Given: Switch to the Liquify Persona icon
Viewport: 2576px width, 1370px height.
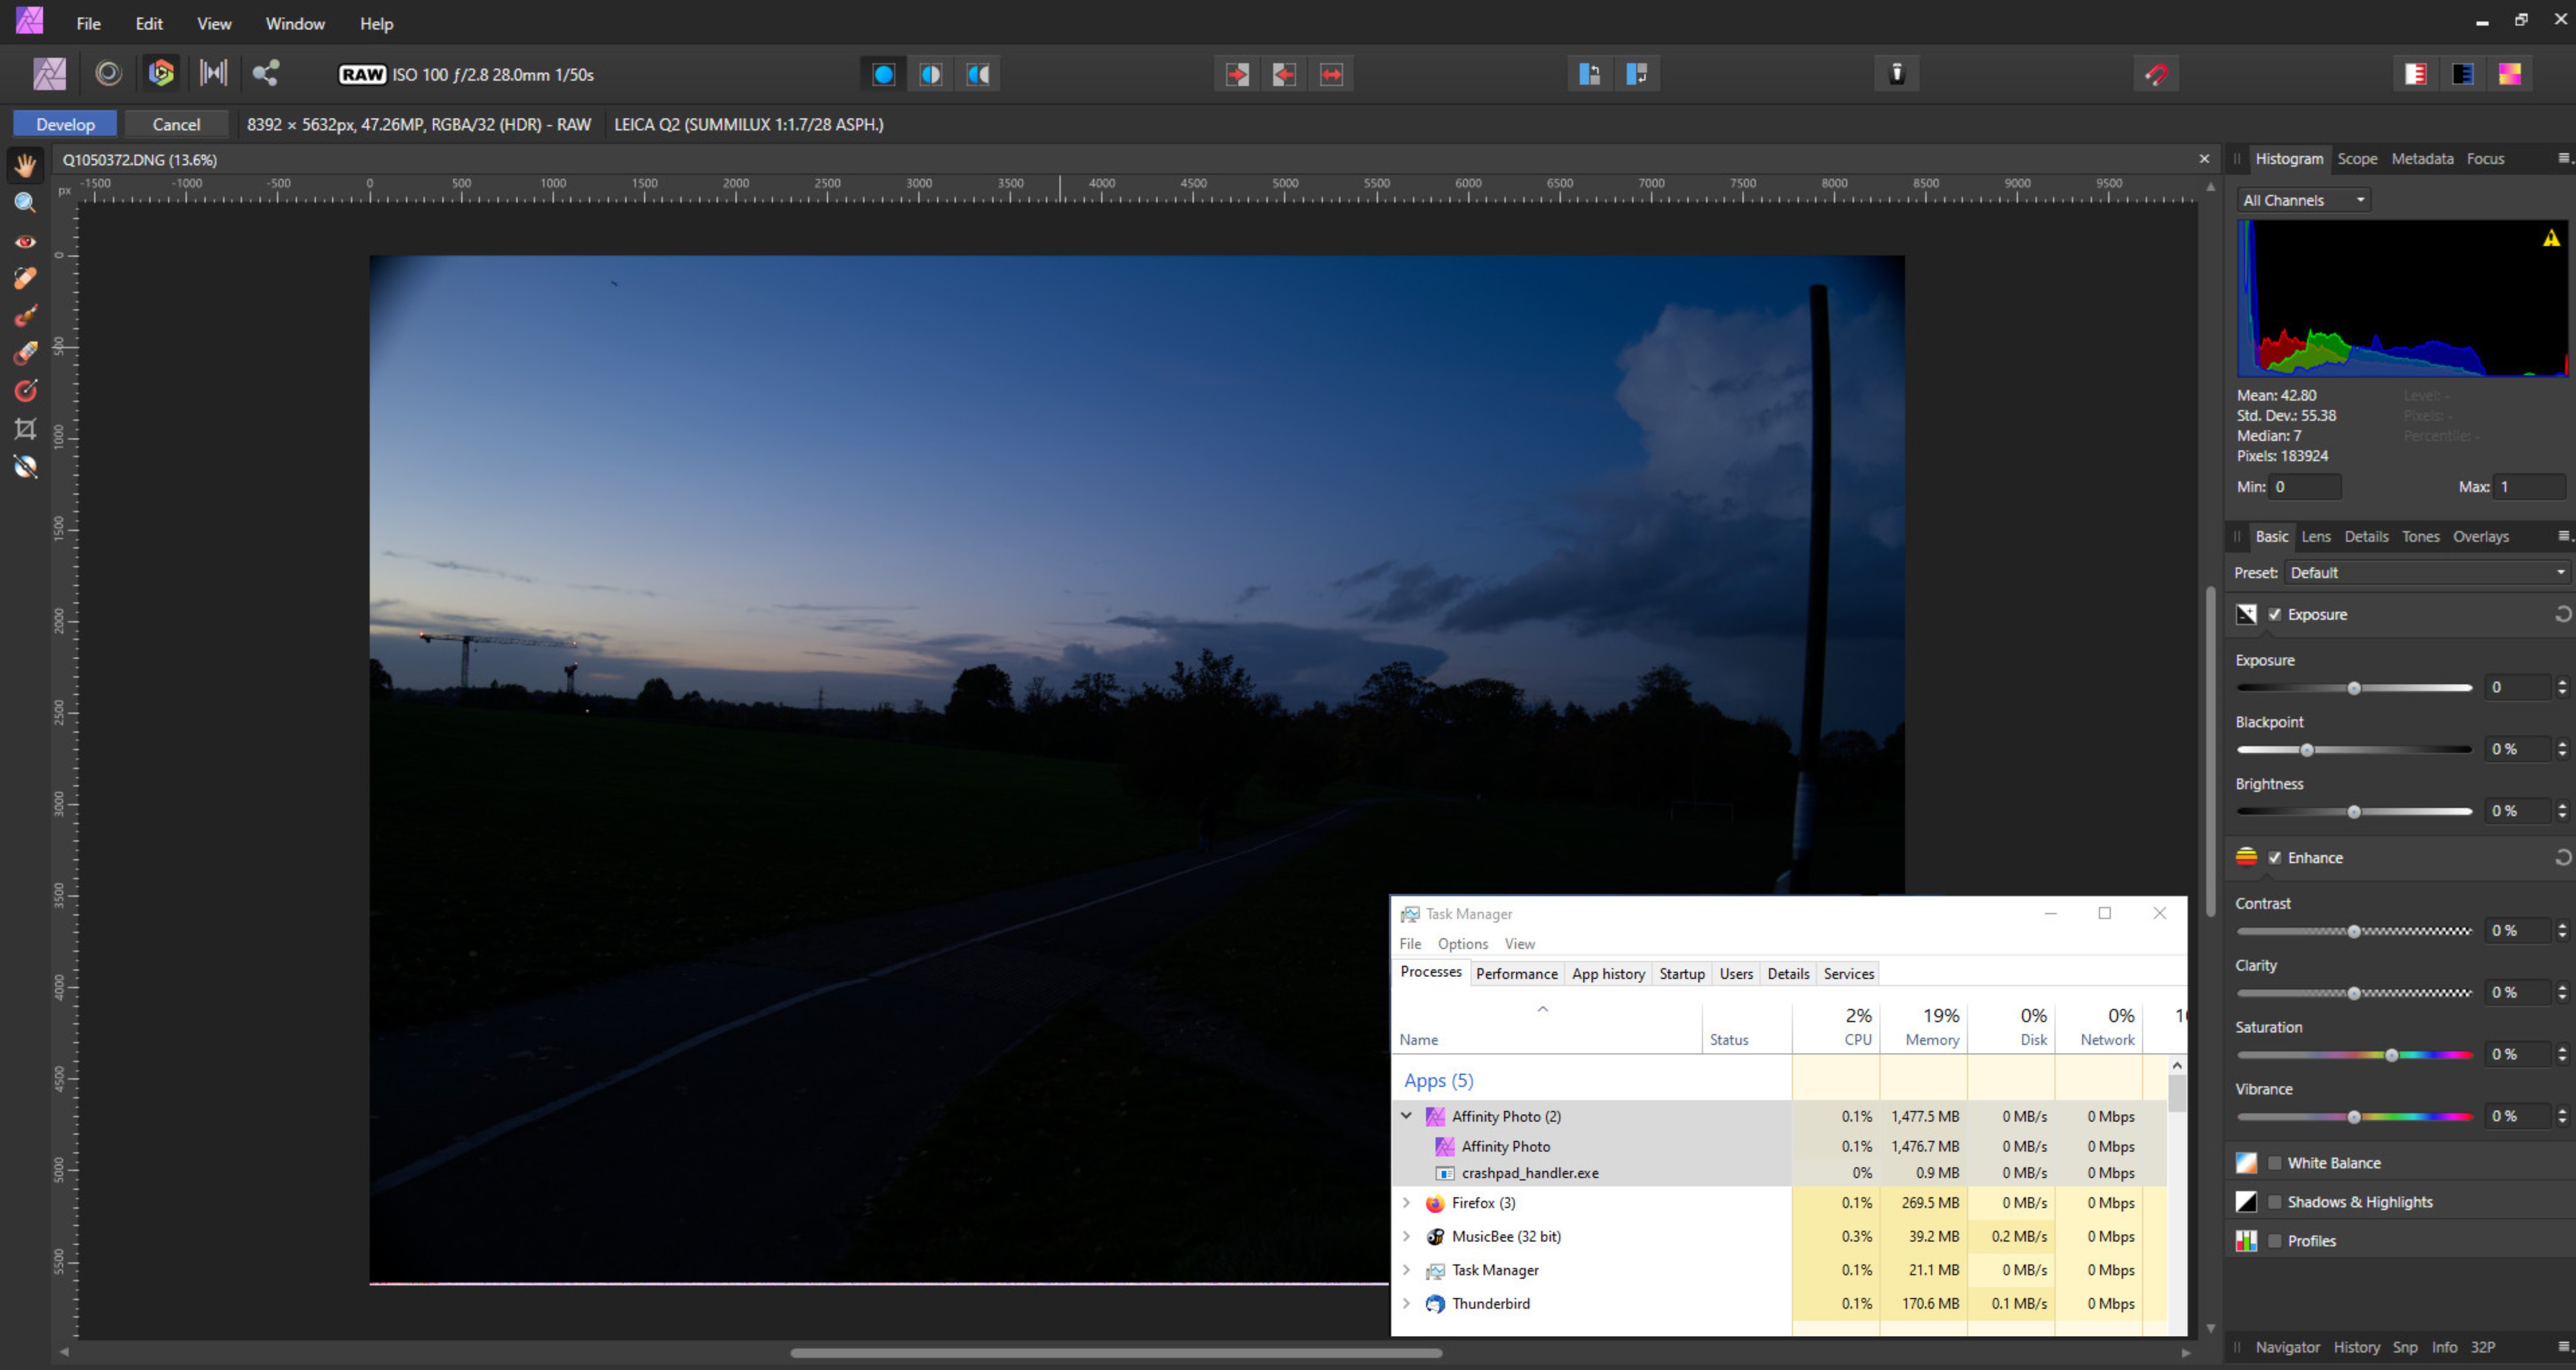Looking at the screenshot, I should coord(108,74).
